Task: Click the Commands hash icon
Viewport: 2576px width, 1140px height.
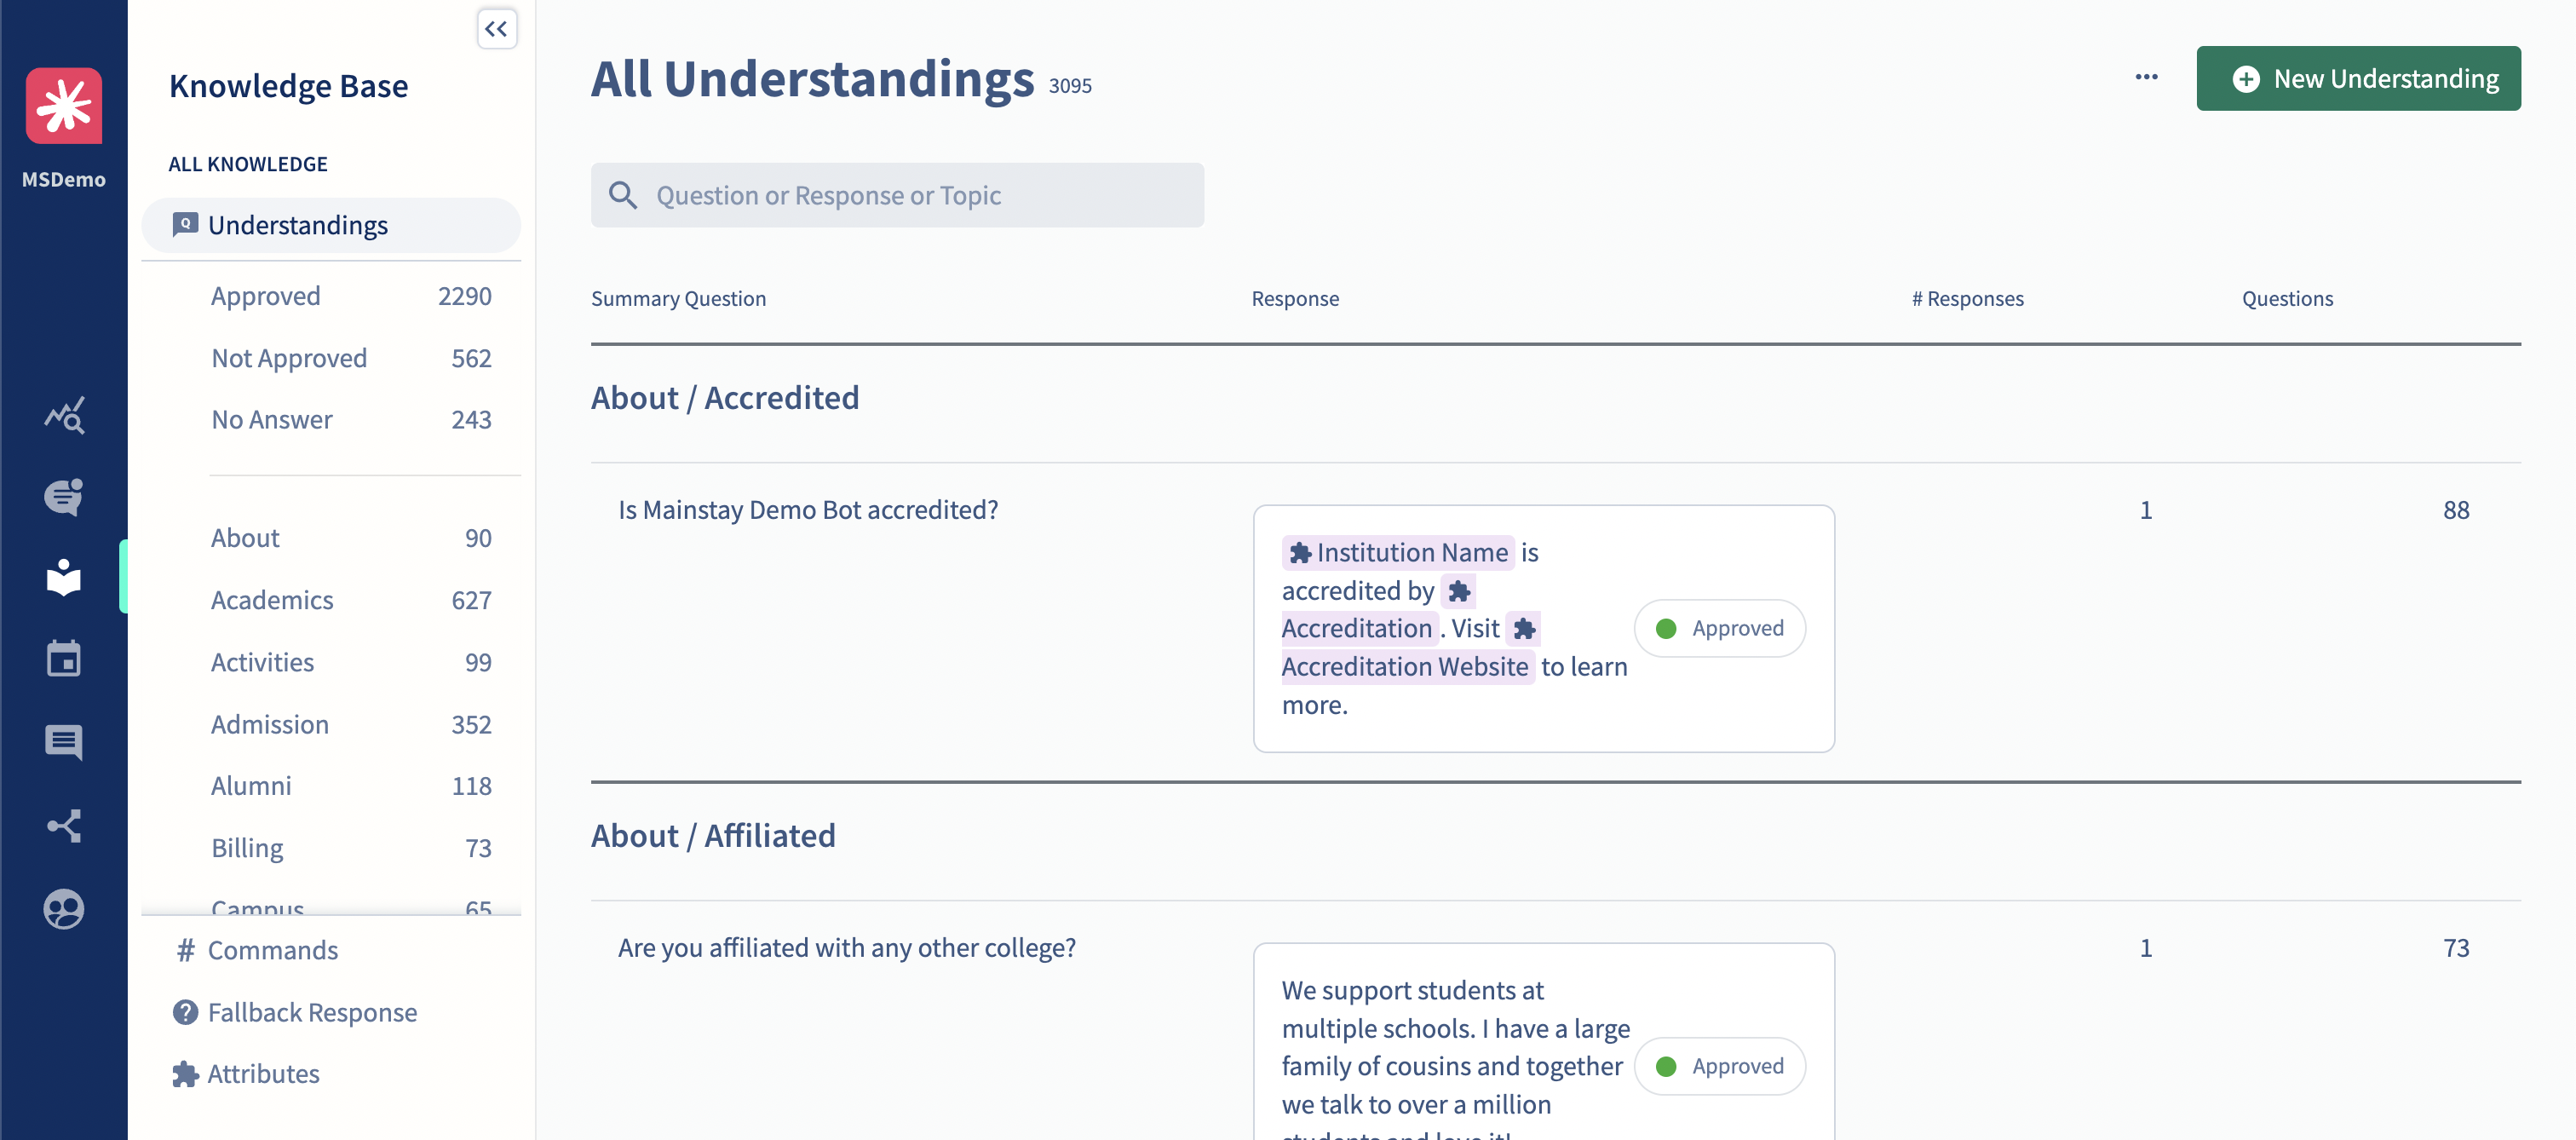Action: [x=185, y=950]
